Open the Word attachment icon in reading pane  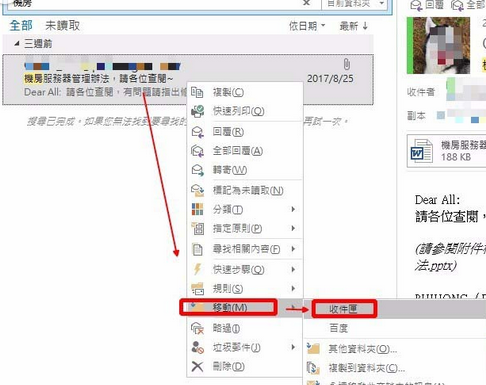pos(421,150)
